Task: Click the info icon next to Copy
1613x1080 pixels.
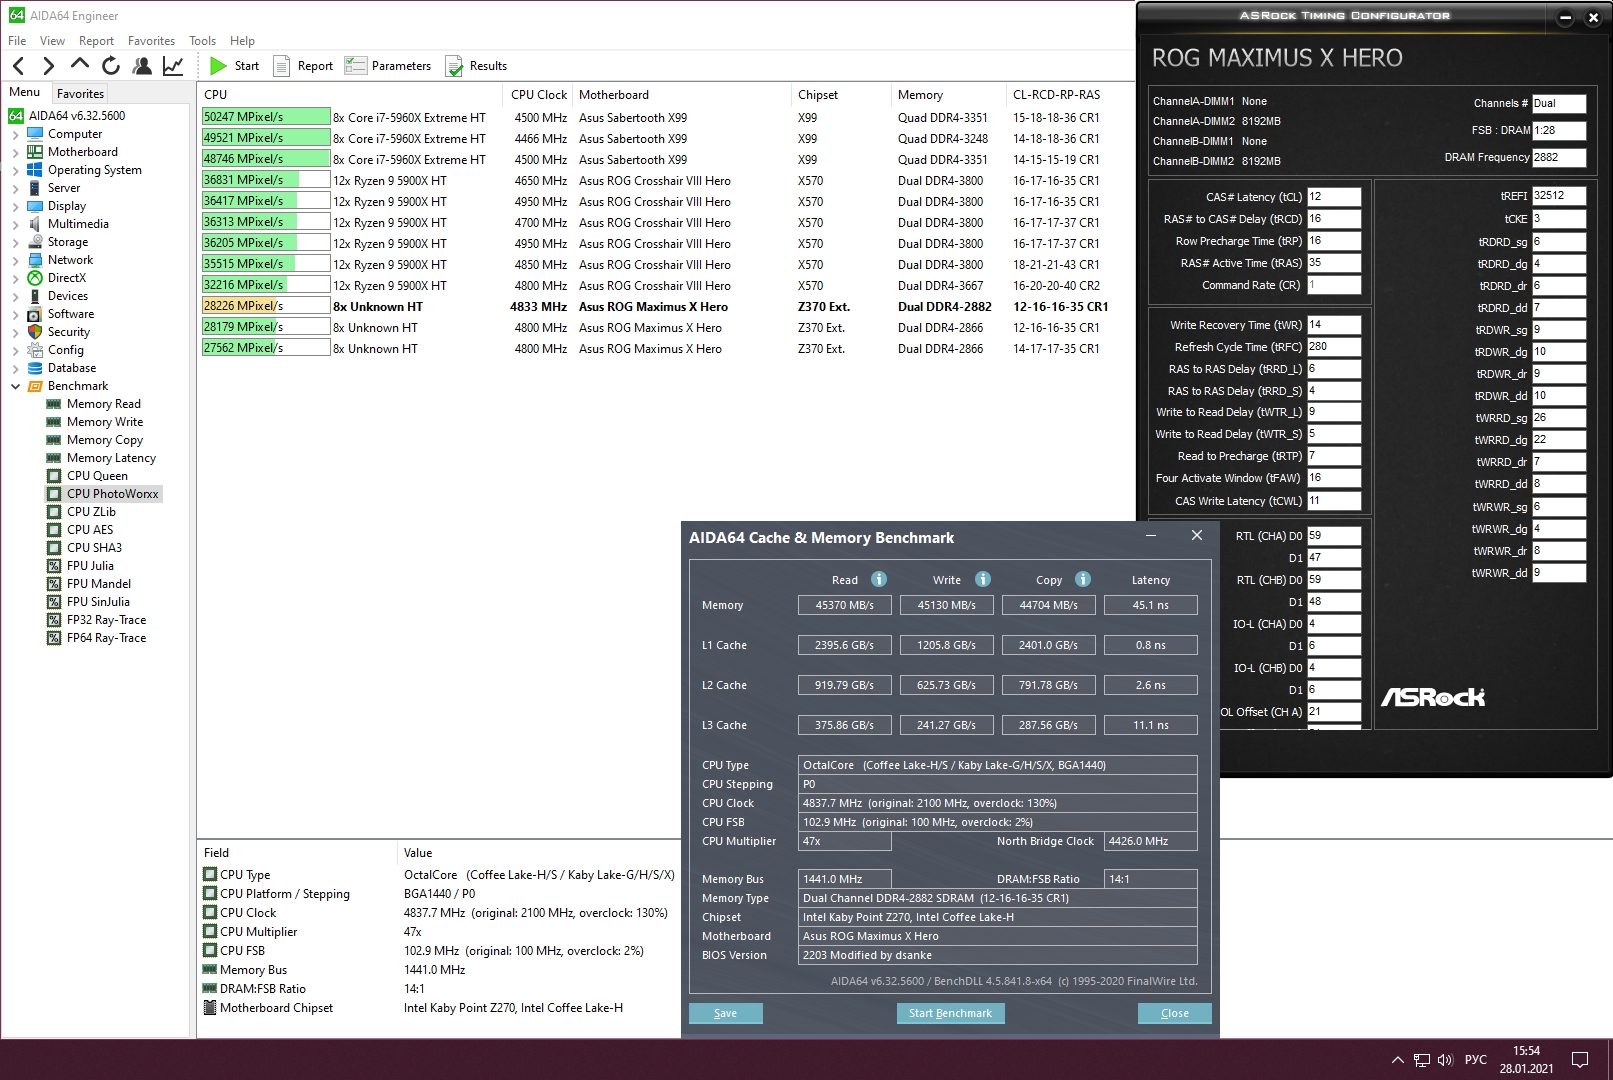Action: click(1083, 580)
